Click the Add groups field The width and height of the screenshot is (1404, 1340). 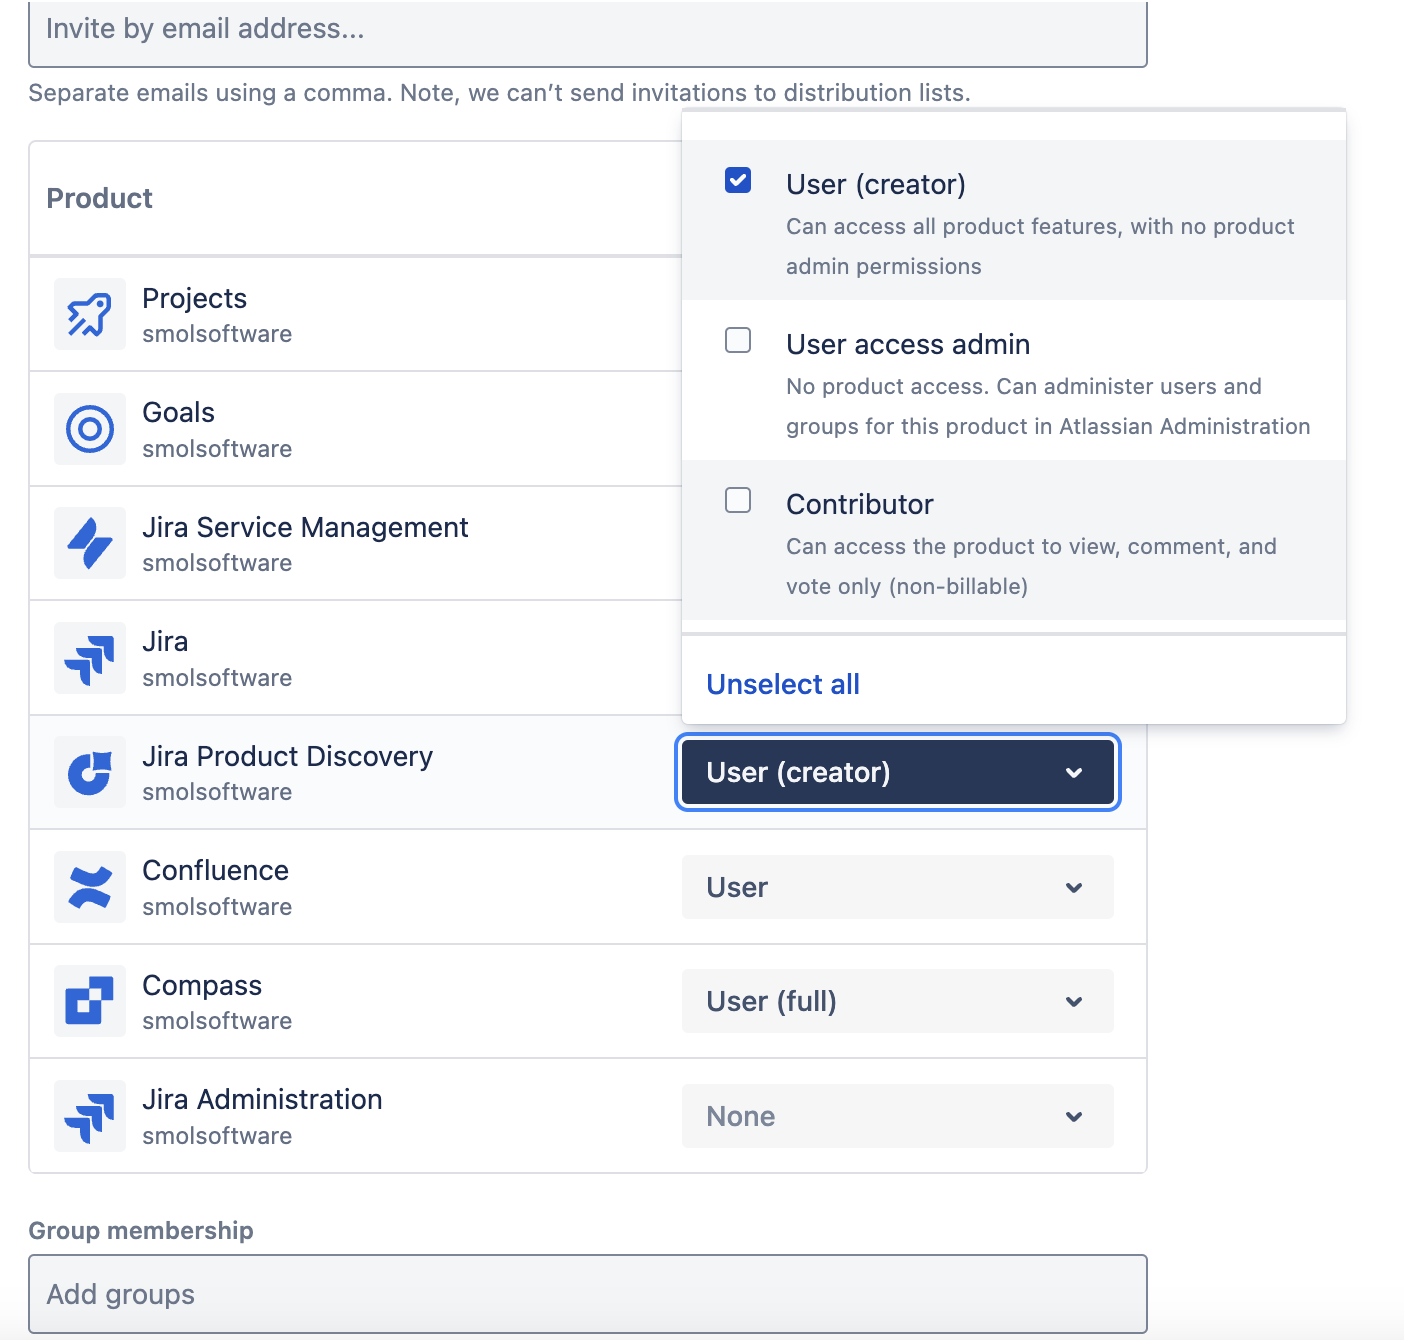(588, 1294)
